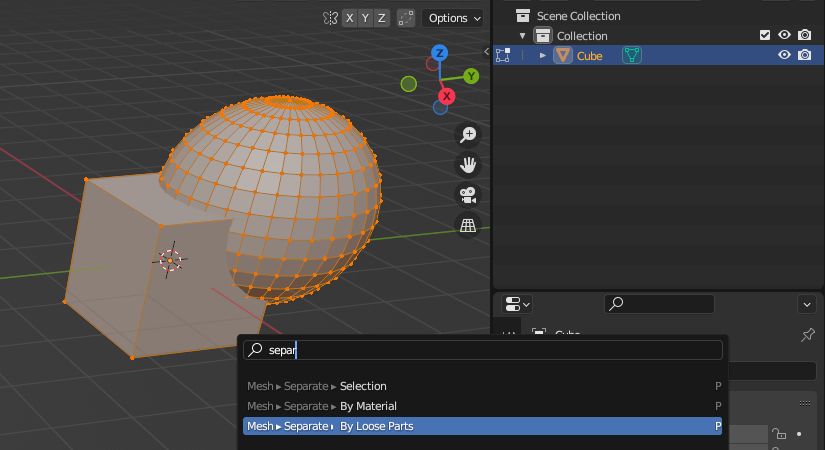The height and width of the screenshot is (450, 825).
Task: Toggle the property lock icon
Action: (x=779, y=434)
